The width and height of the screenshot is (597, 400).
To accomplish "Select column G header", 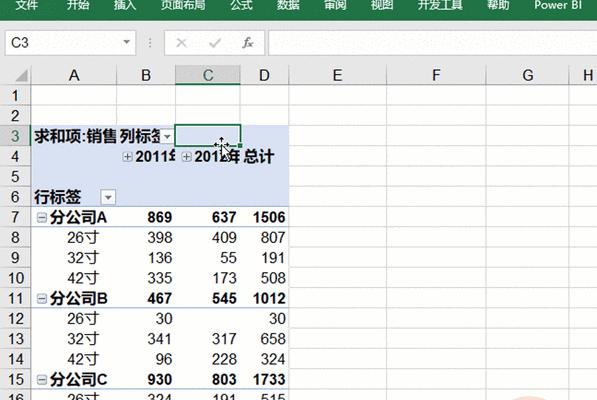I will (x=527, y=75).
